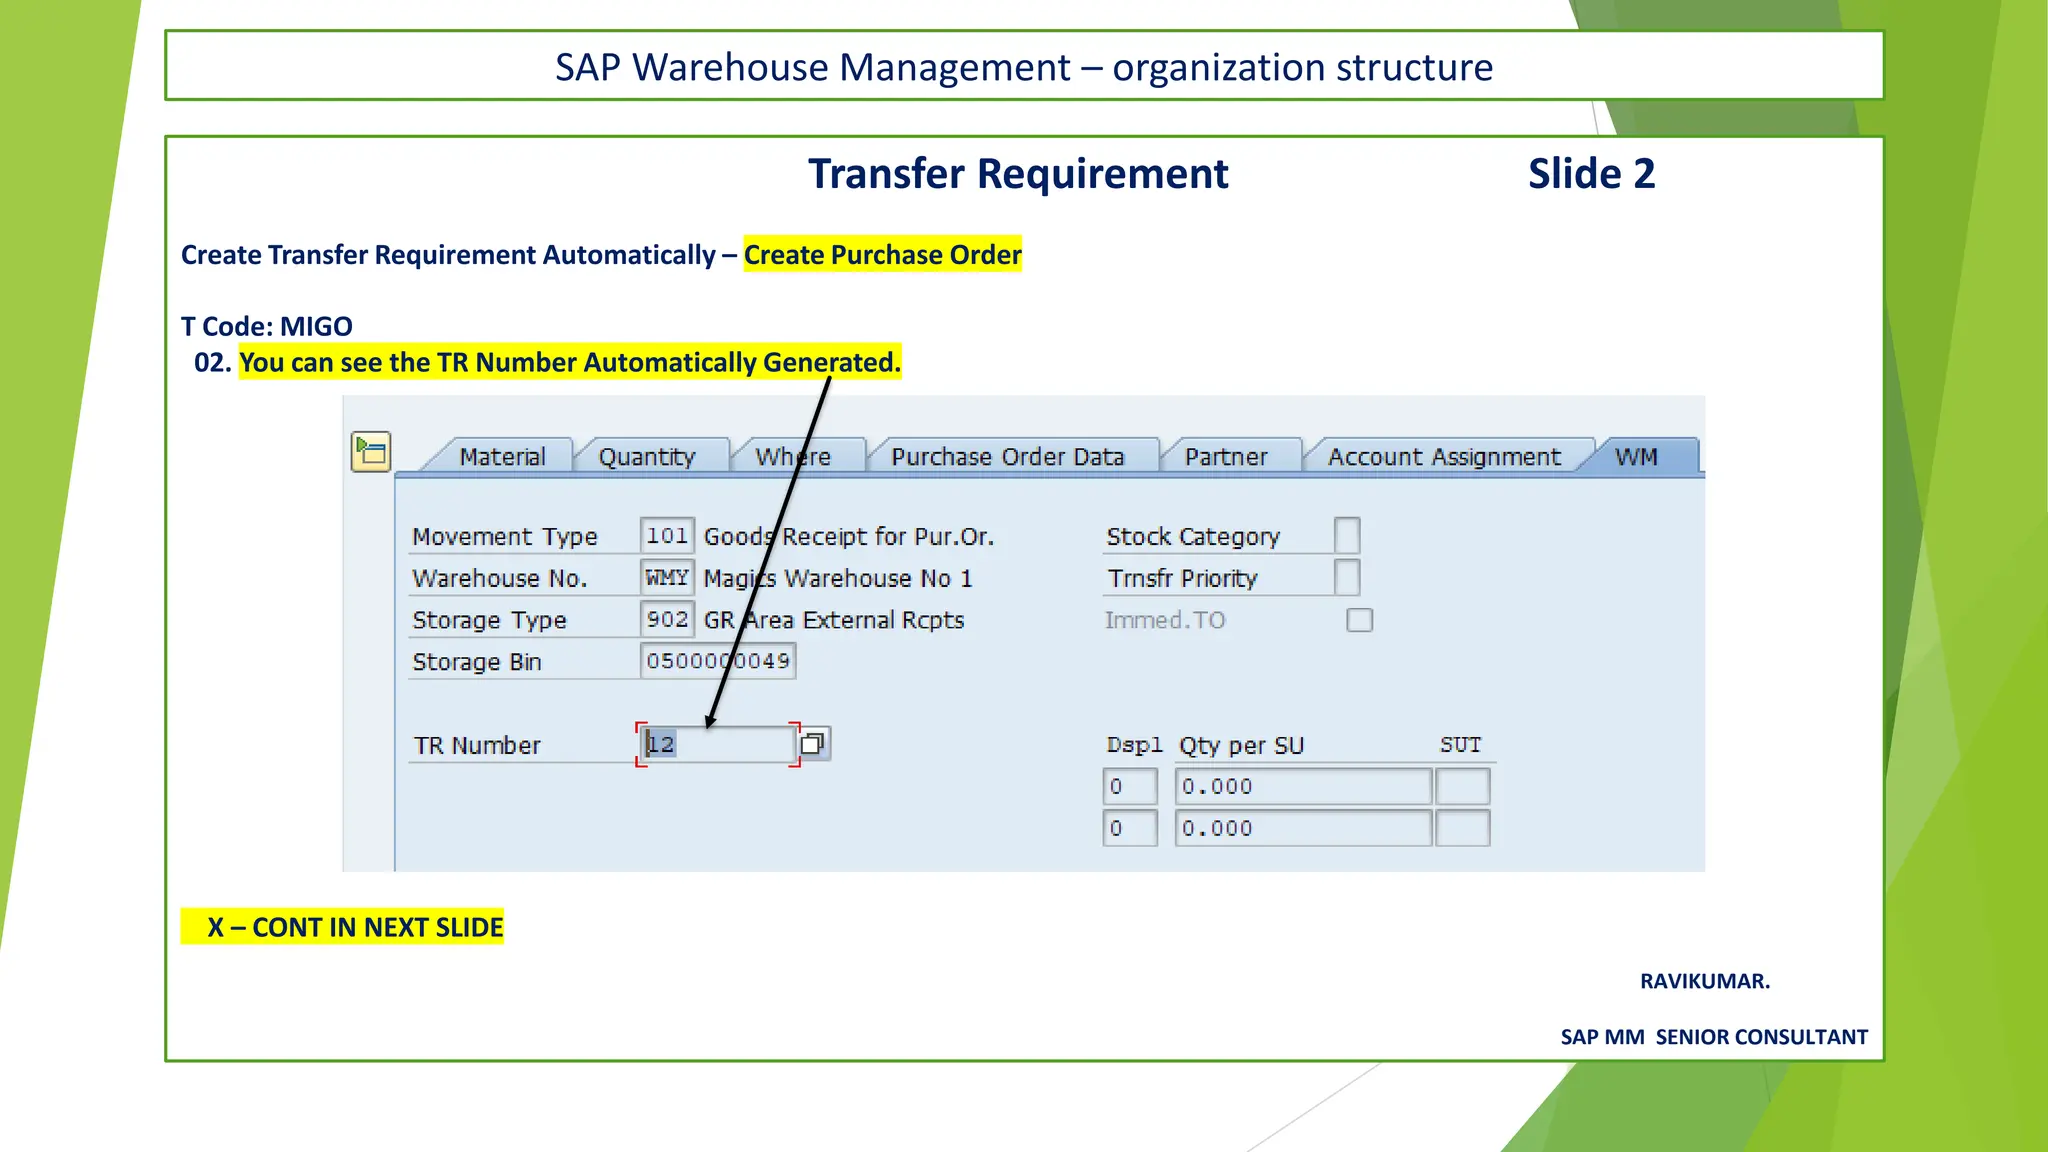Click the slide title 'SAP Warehouse Management'
This screenshot has height=1152, width=2048.
pos(813,67)
